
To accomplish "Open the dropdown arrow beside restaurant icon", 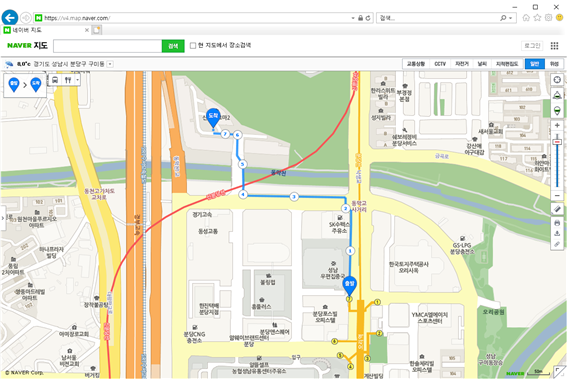I will (x=77, y=80).
